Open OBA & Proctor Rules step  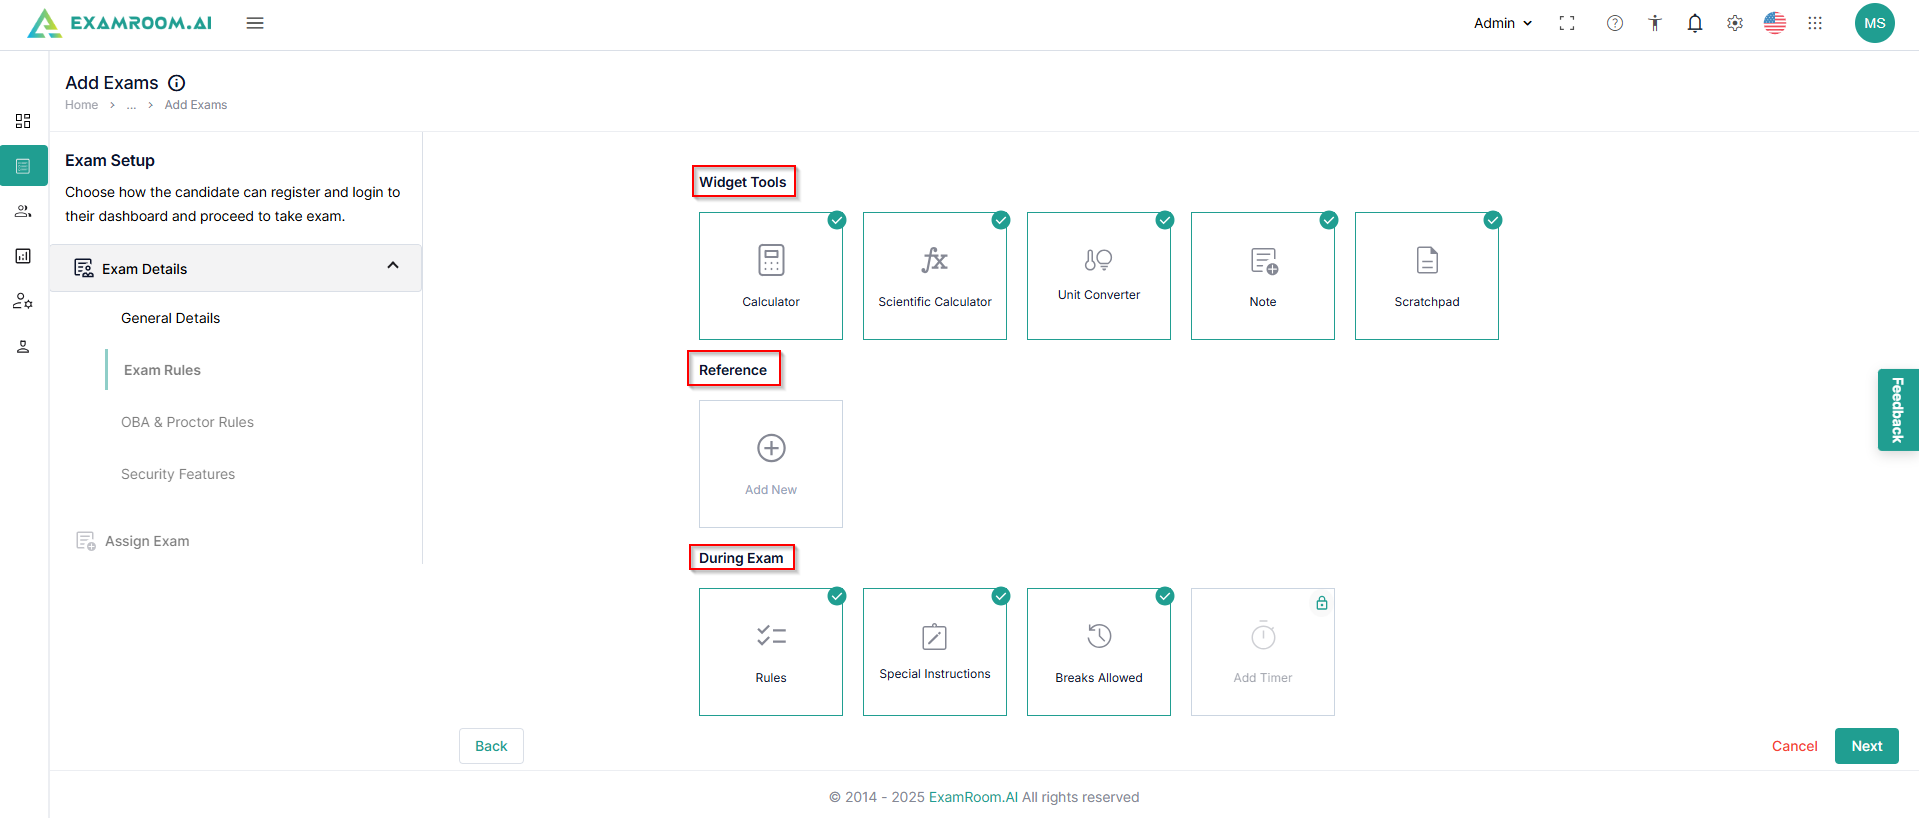187,422
